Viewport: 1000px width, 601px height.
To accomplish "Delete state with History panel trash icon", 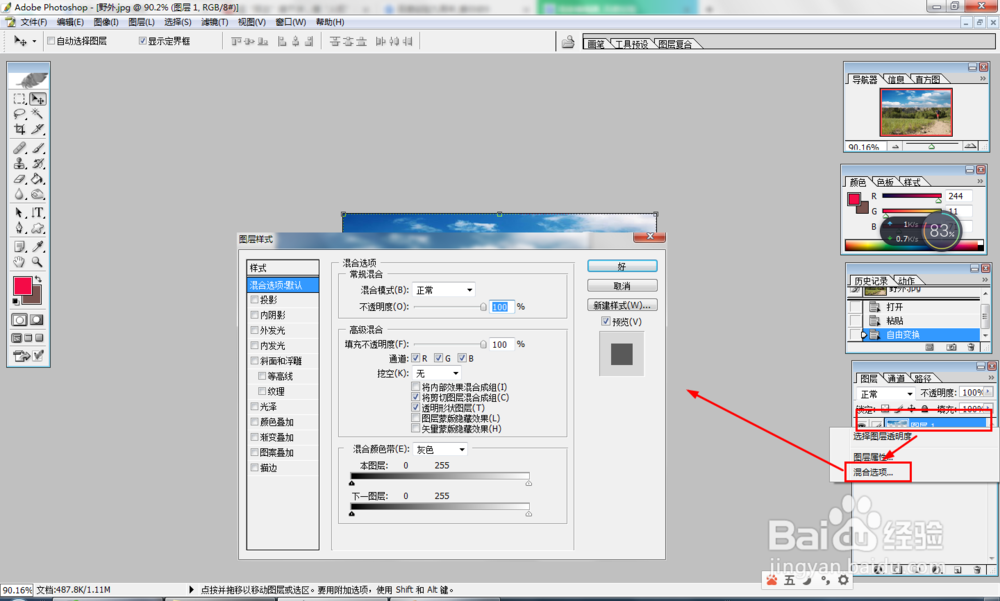I will click(x=971, y=347).
